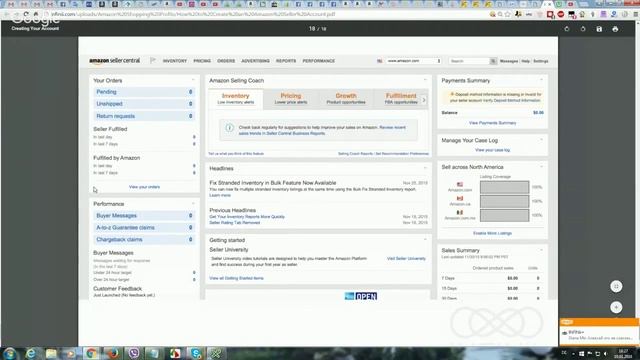
Task: Open Viber from the taskbar
Action: (133, 353)
